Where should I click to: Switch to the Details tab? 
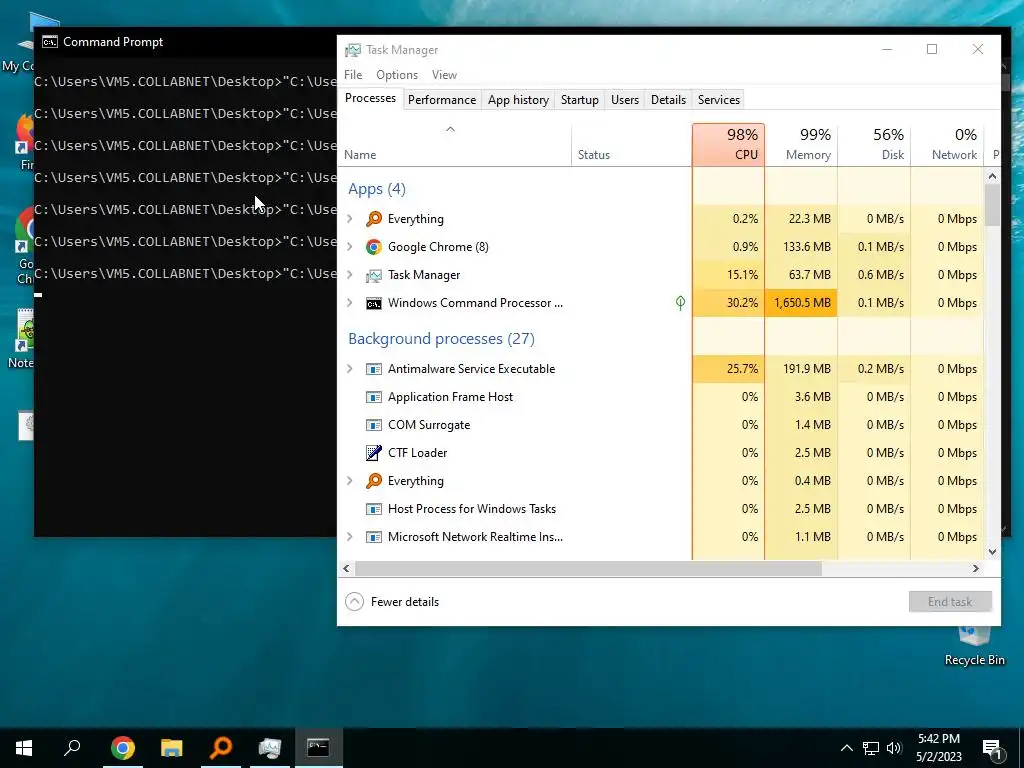click(669, 100)
